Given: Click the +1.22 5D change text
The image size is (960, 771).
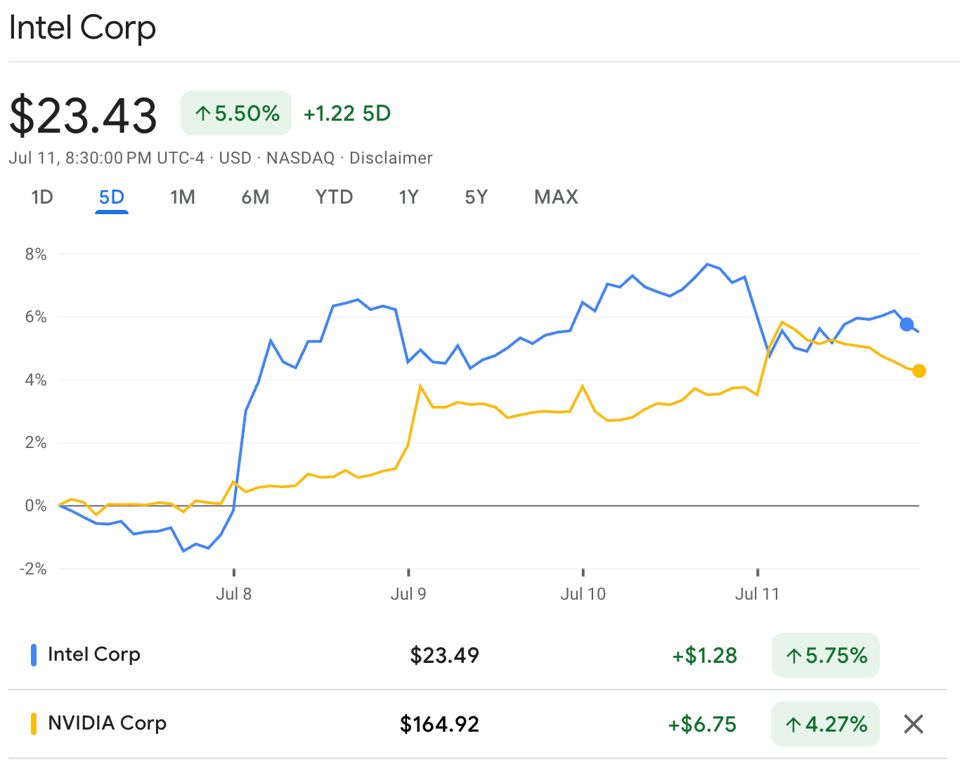Looking at the screenshot, I should (347, 113).
